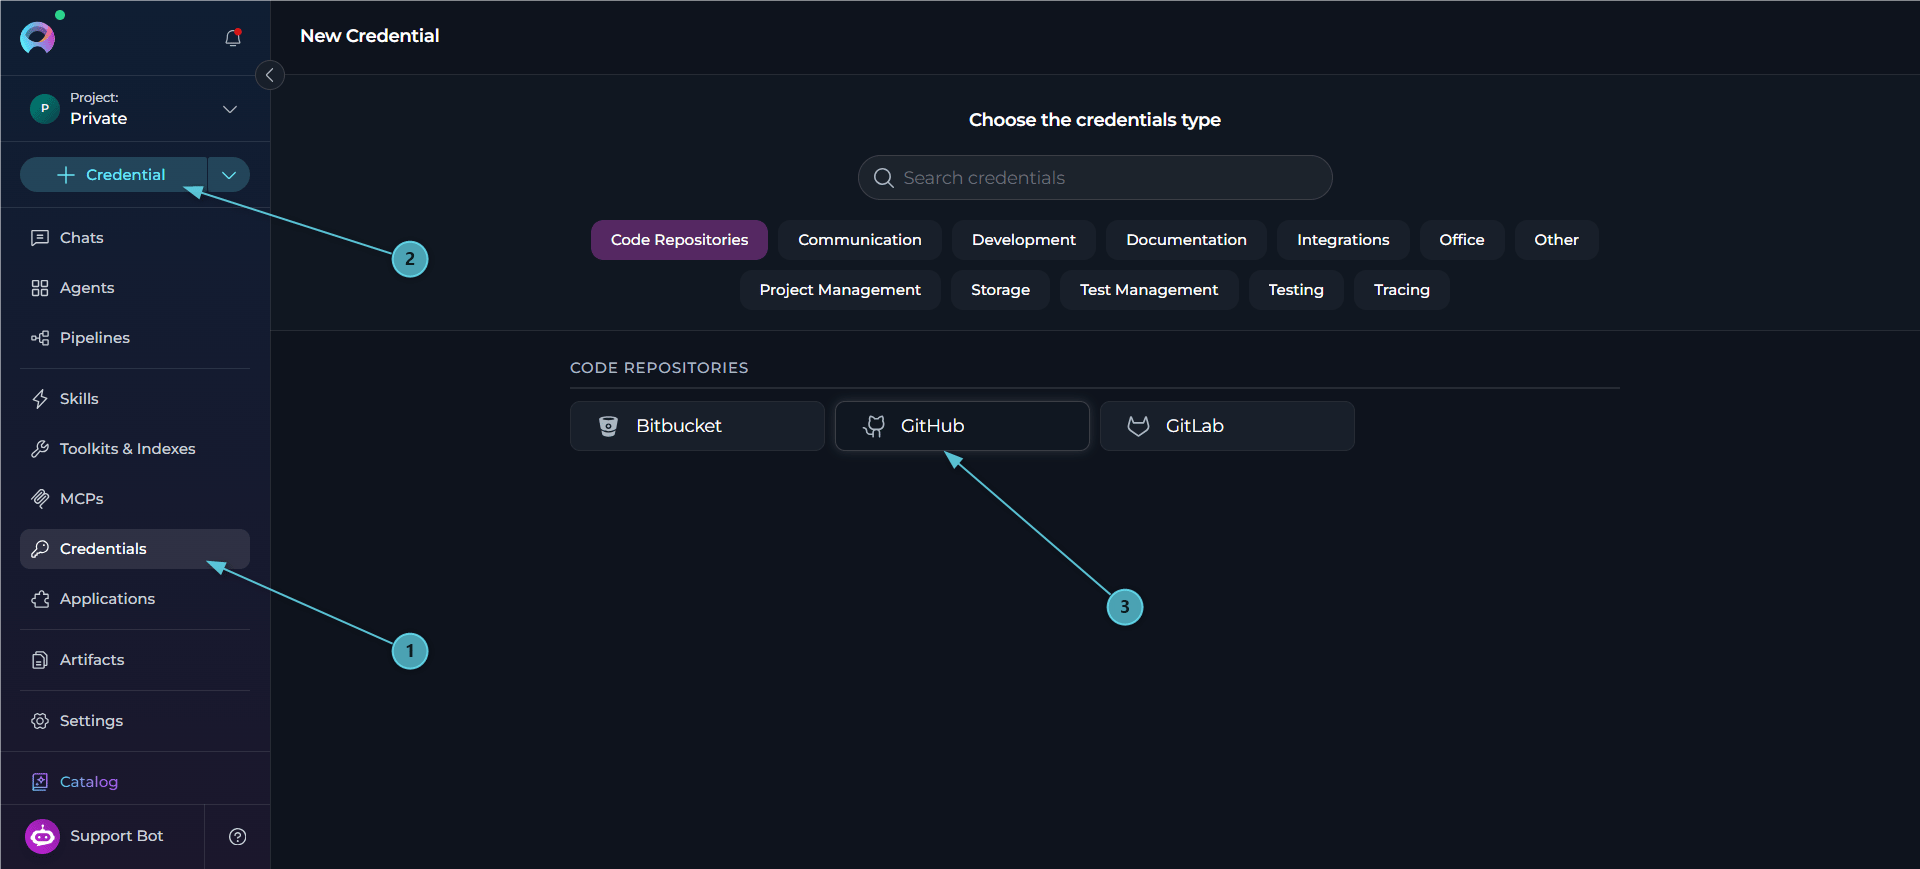Click the 'Choose the credentials type' heading
This screenshot has width=1920, height=869.
click(1095, 120)
